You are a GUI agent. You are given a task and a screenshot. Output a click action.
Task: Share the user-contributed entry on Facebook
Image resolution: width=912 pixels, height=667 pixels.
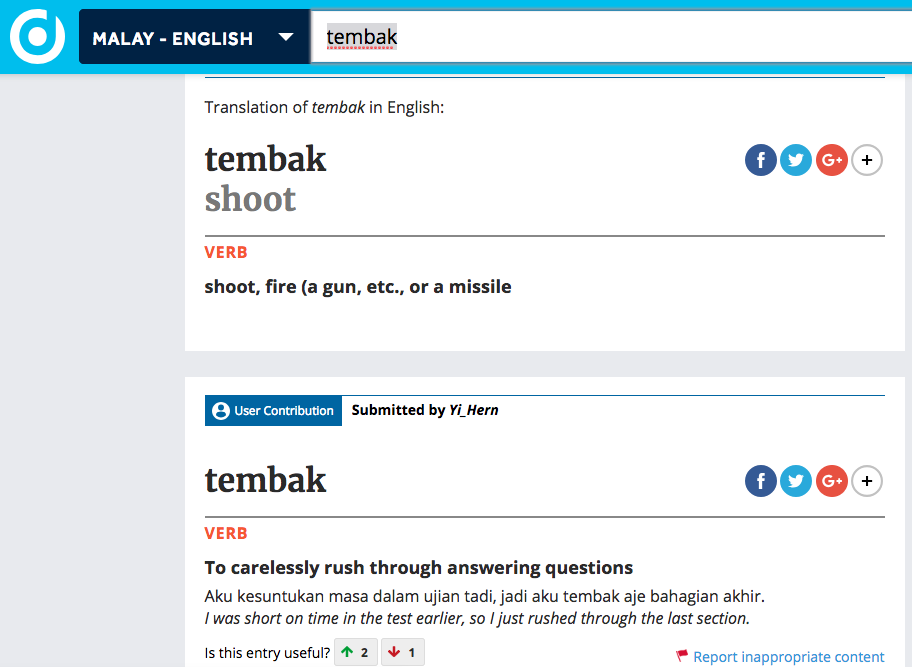[x=761, y=481]
